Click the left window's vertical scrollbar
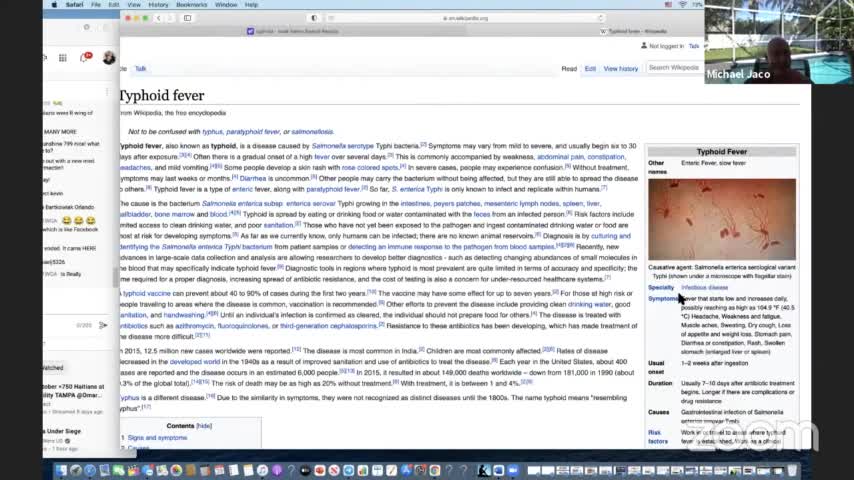Screen dimensions: 854x480 pyautogui.click(x=115, y=277)
